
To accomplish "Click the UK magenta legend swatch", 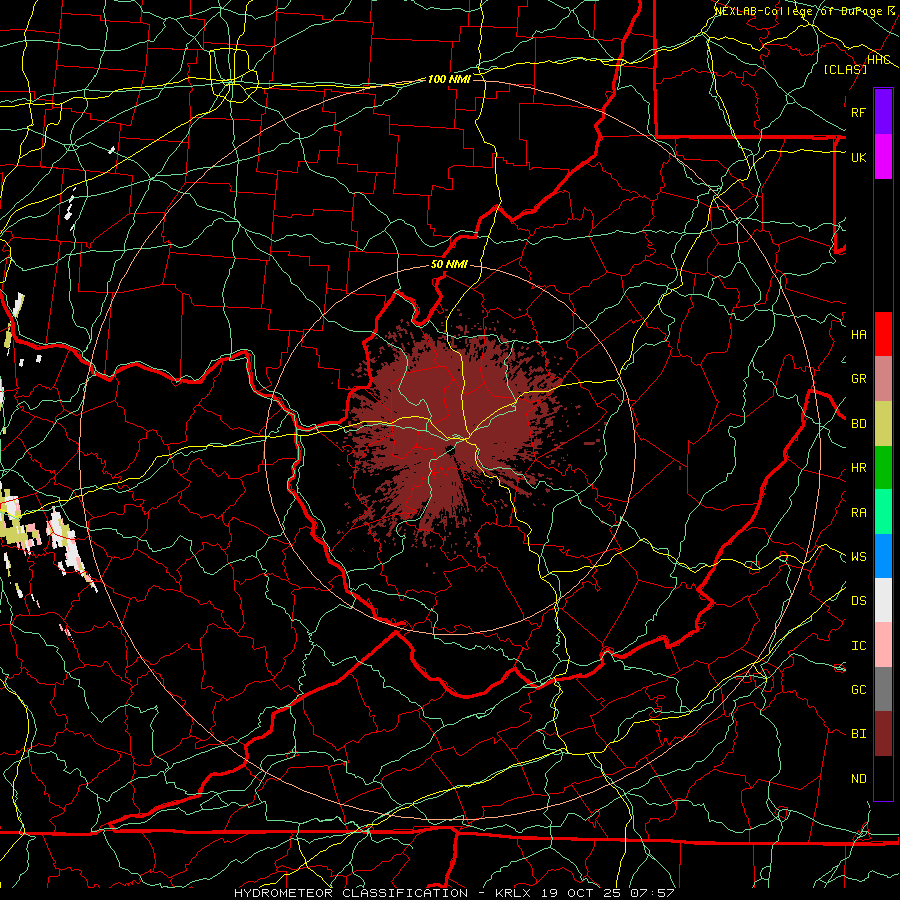I will click(x=883, y=157).
